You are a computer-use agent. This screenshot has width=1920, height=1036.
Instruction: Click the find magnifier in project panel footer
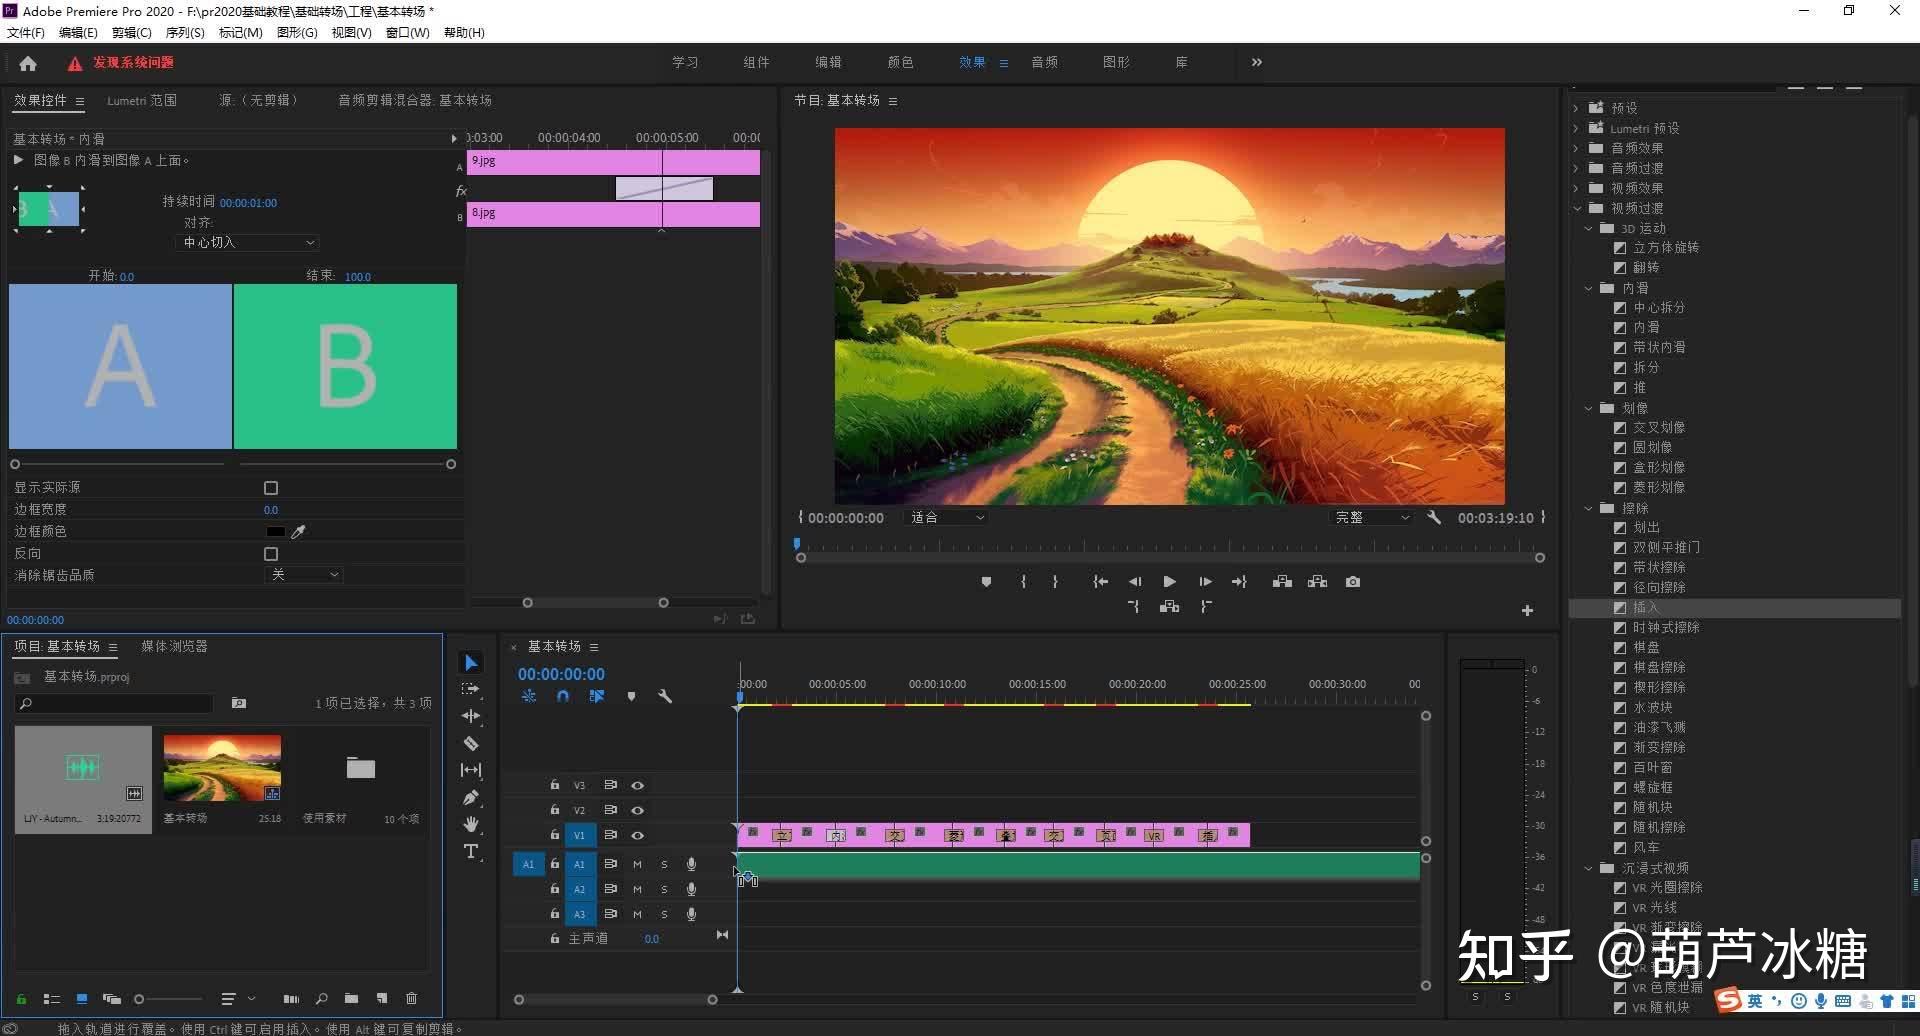click(x=321, y=998)
